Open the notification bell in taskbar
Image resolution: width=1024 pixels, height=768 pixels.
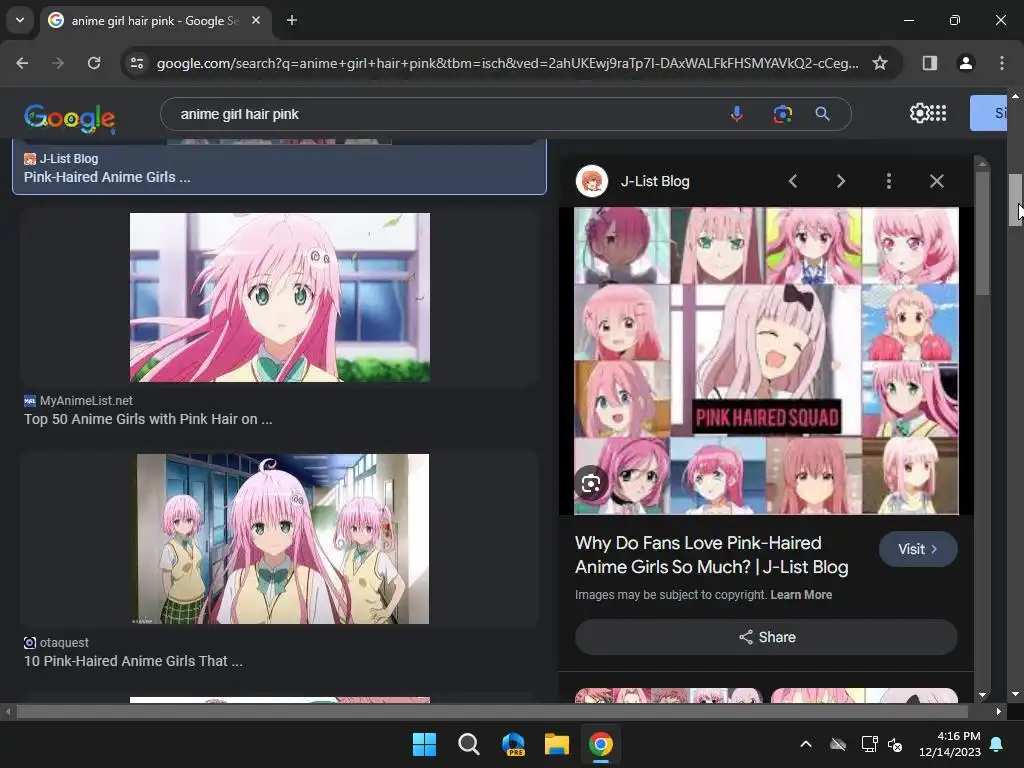coord(997,744)
